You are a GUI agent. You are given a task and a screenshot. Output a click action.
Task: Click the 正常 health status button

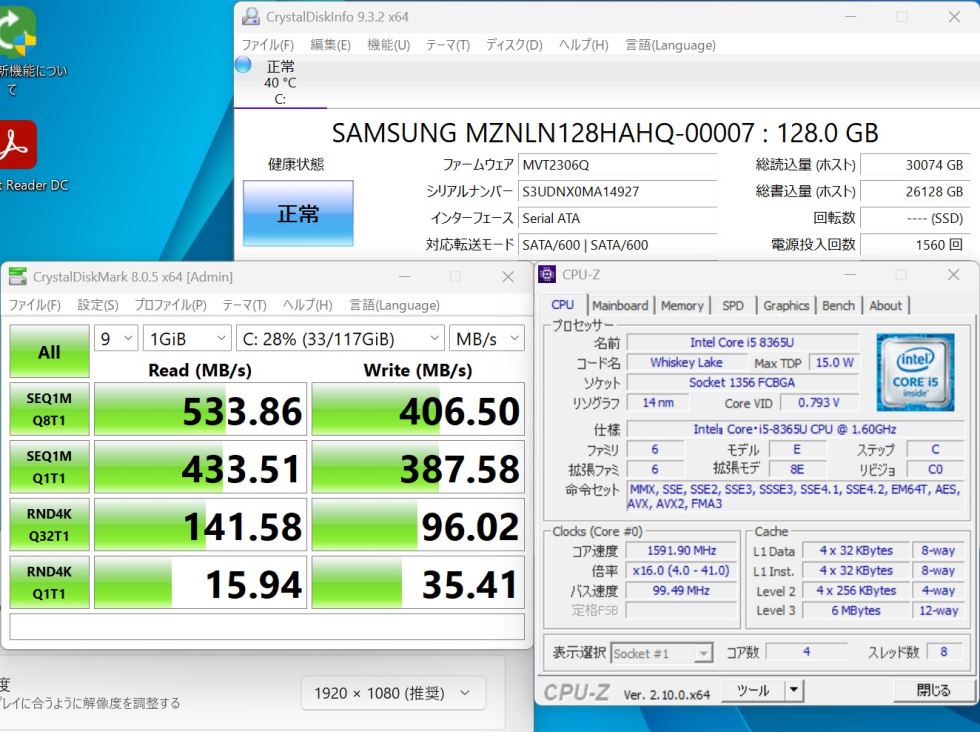point(298,213)
